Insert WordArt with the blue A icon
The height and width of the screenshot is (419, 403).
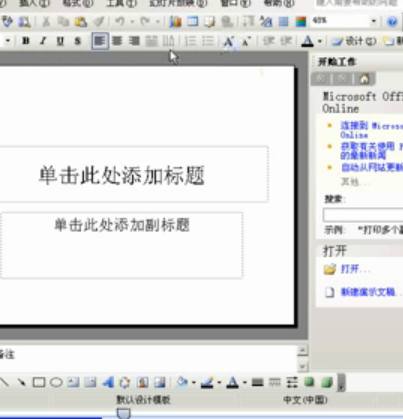coord(108,382)
